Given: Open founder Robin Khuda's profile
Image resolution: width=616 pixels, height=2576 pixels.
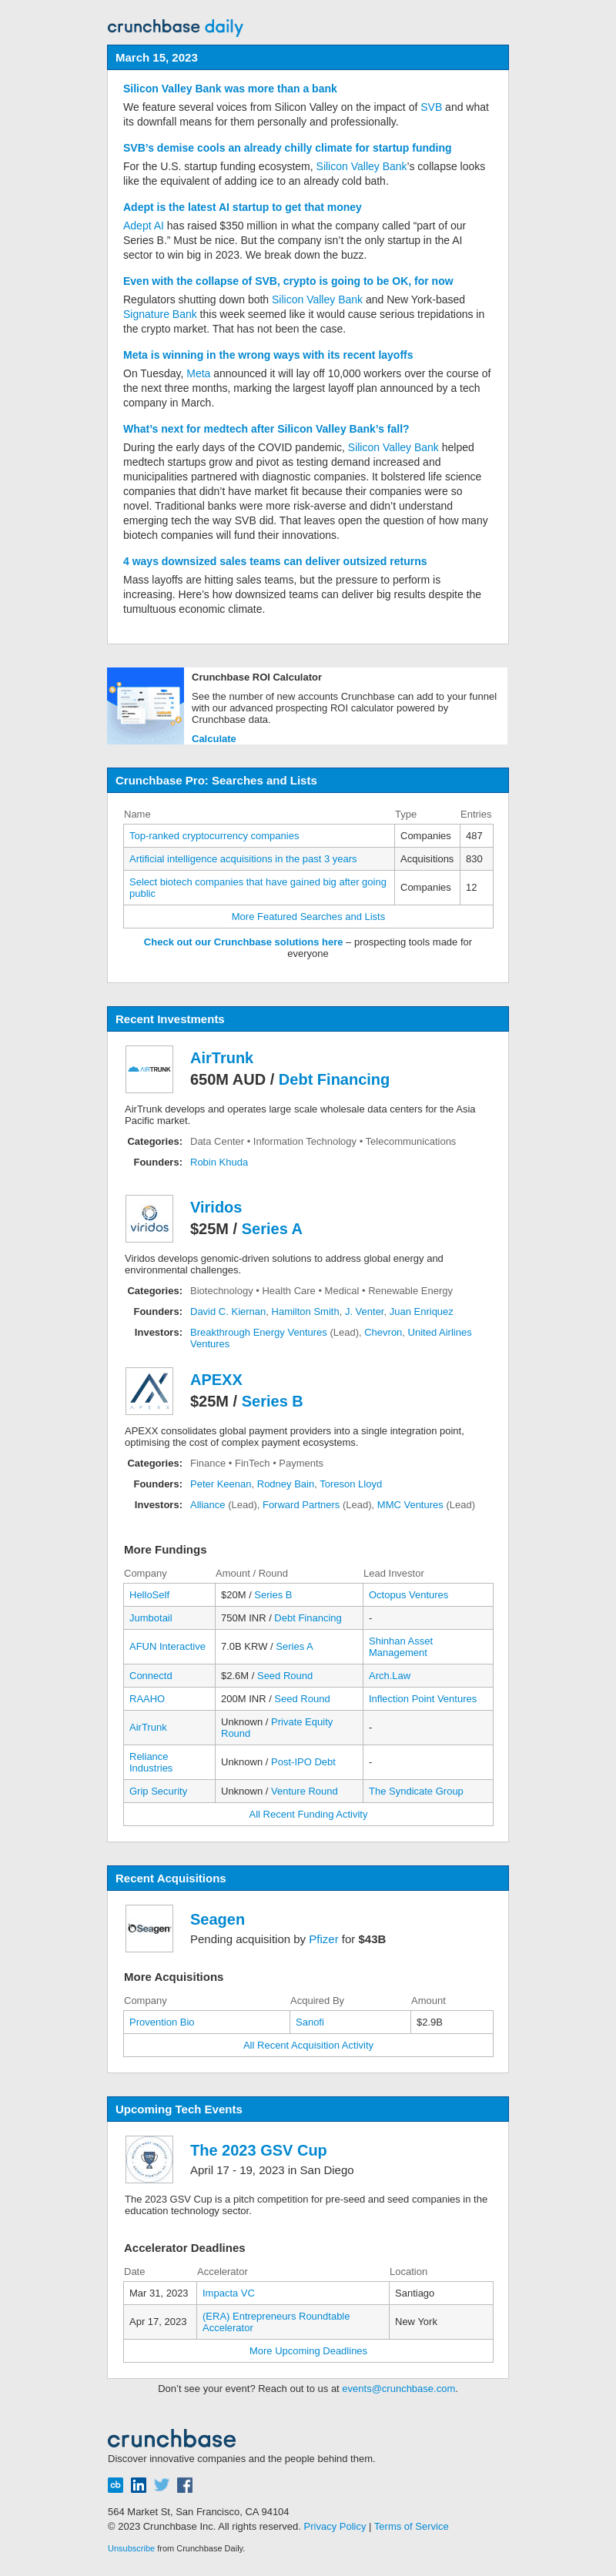Looking at the screenshot, I should [219, 1162].
